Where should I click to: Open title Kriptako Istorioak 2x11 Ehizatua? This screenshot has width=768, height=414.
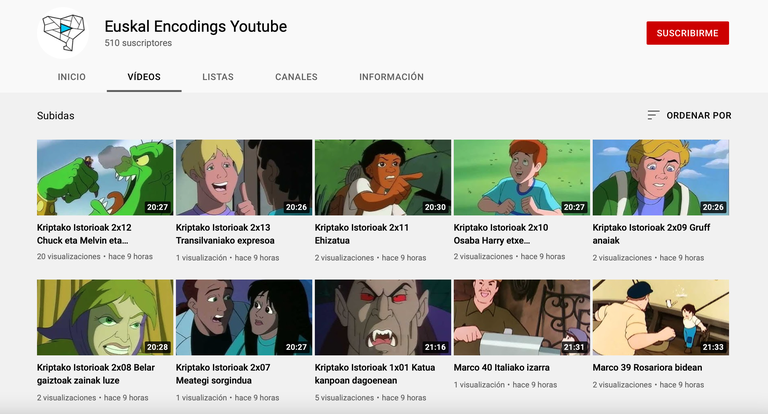click(x=362, y=234)
